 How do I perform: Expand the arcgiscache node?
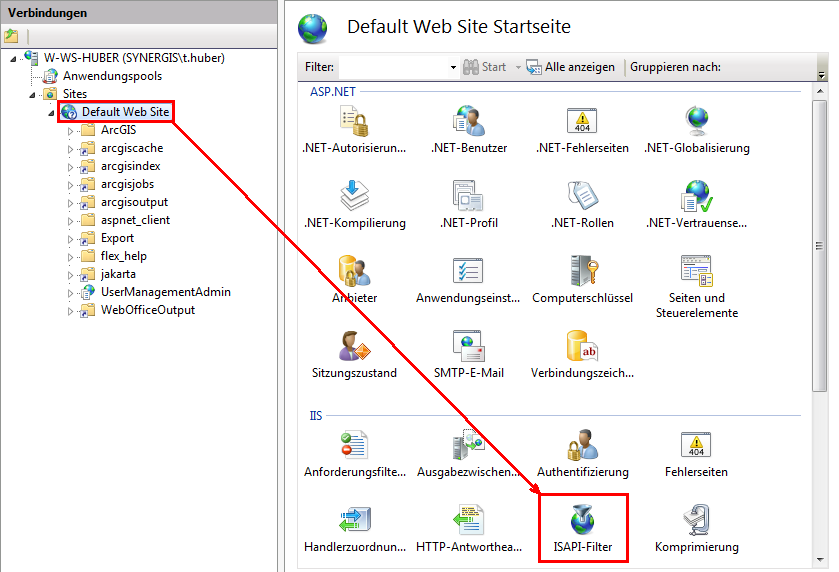click(70, 149)
